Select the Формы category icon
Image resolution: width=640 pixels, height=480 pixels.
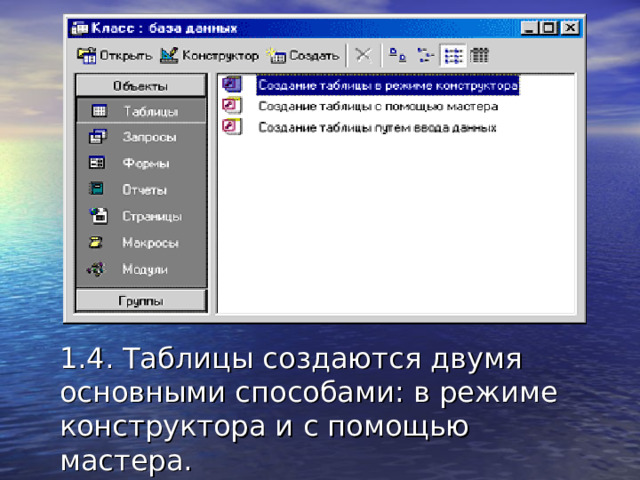click(97, 163)
